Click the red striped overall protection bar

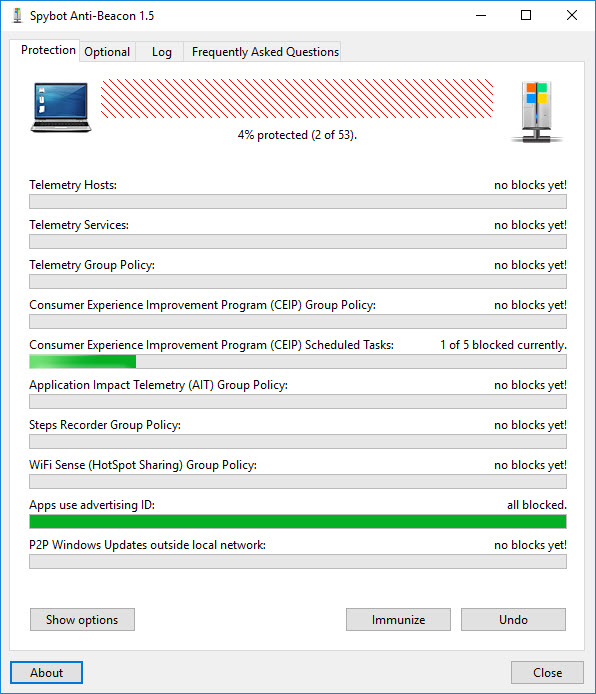click(x=297, y=99)
